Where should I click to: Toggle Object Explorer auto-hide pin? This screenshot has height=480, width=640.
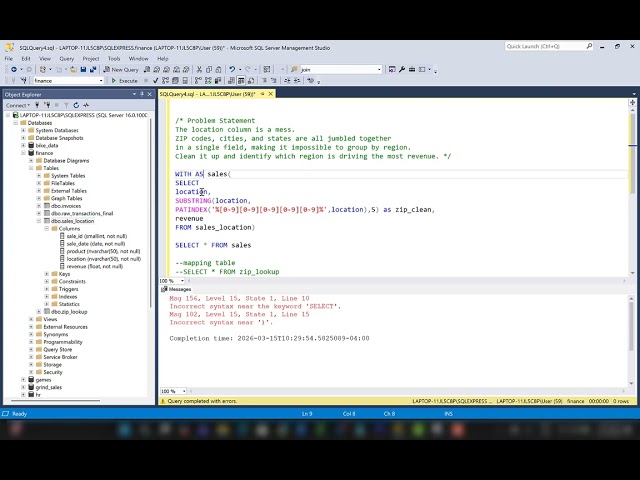tap(142, 94)
